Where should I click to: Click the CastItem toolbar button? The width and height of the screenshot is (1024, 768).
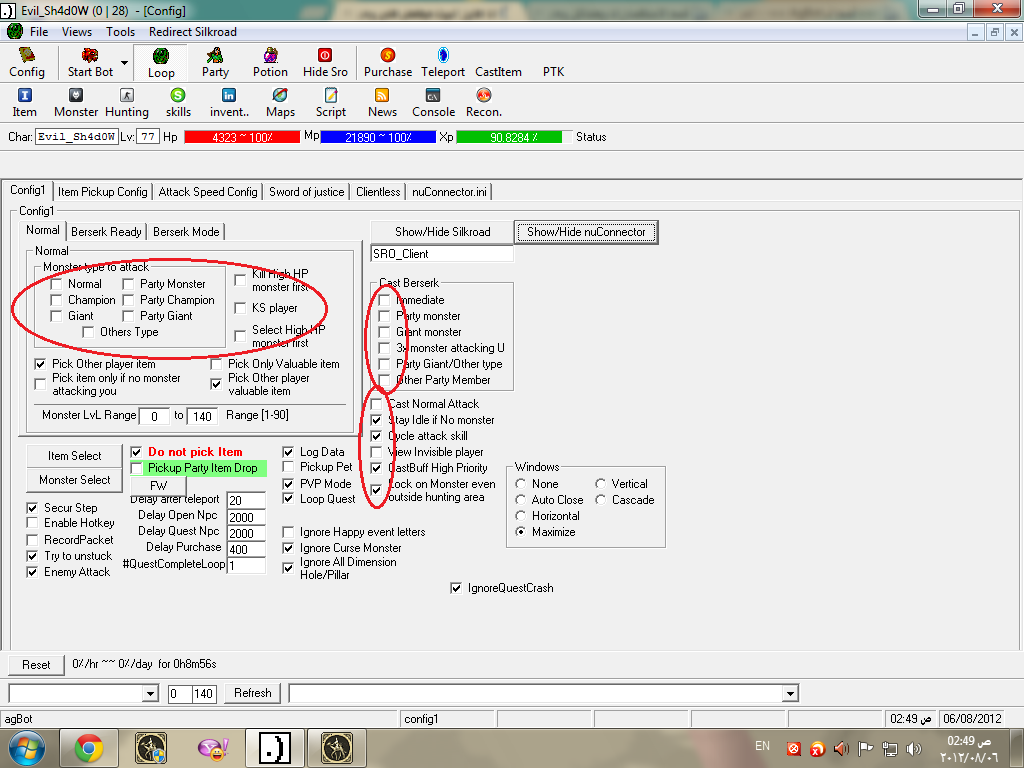pos(498,72)
